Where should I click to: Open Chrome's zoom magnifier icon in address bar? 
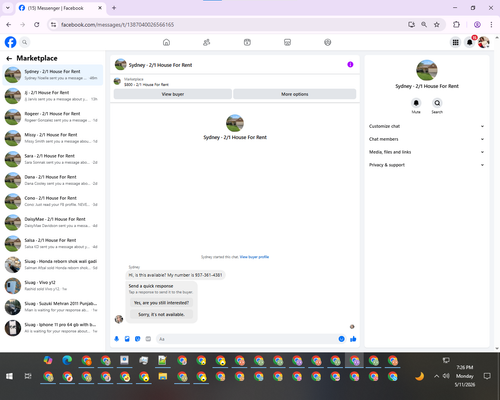coord(424,24)
